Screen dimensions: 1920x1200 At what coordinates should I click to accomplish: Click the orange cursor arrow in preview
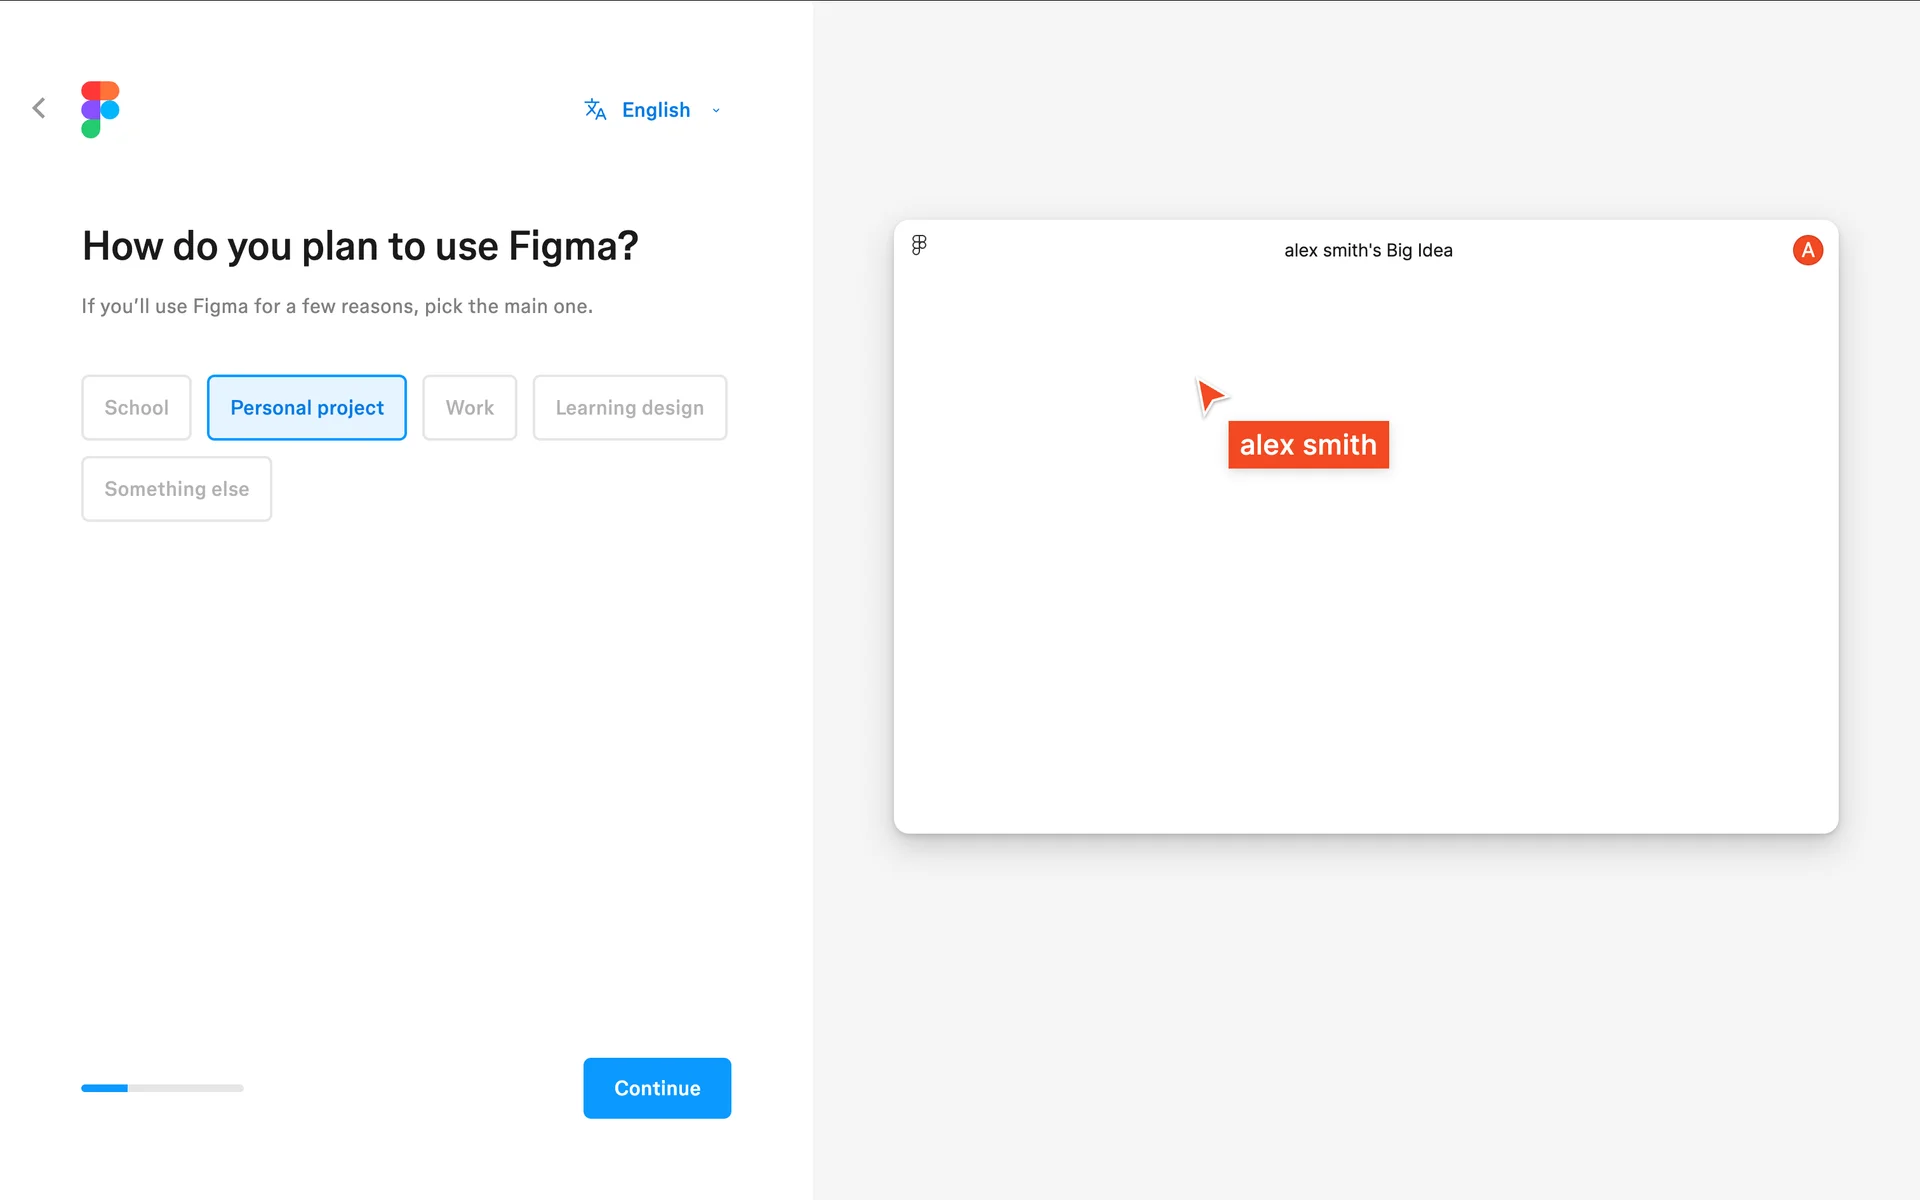coord(1210,396)
